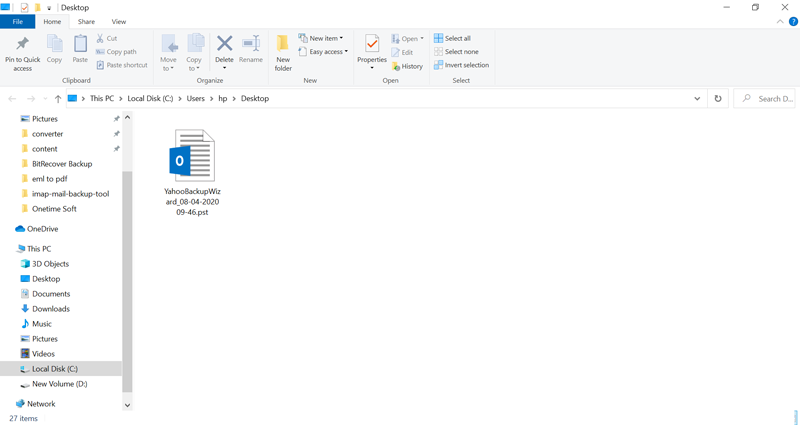The width and height of the screenshot is (800, 425).
Task: Refresh the current folder
Action: pos(718,98)
